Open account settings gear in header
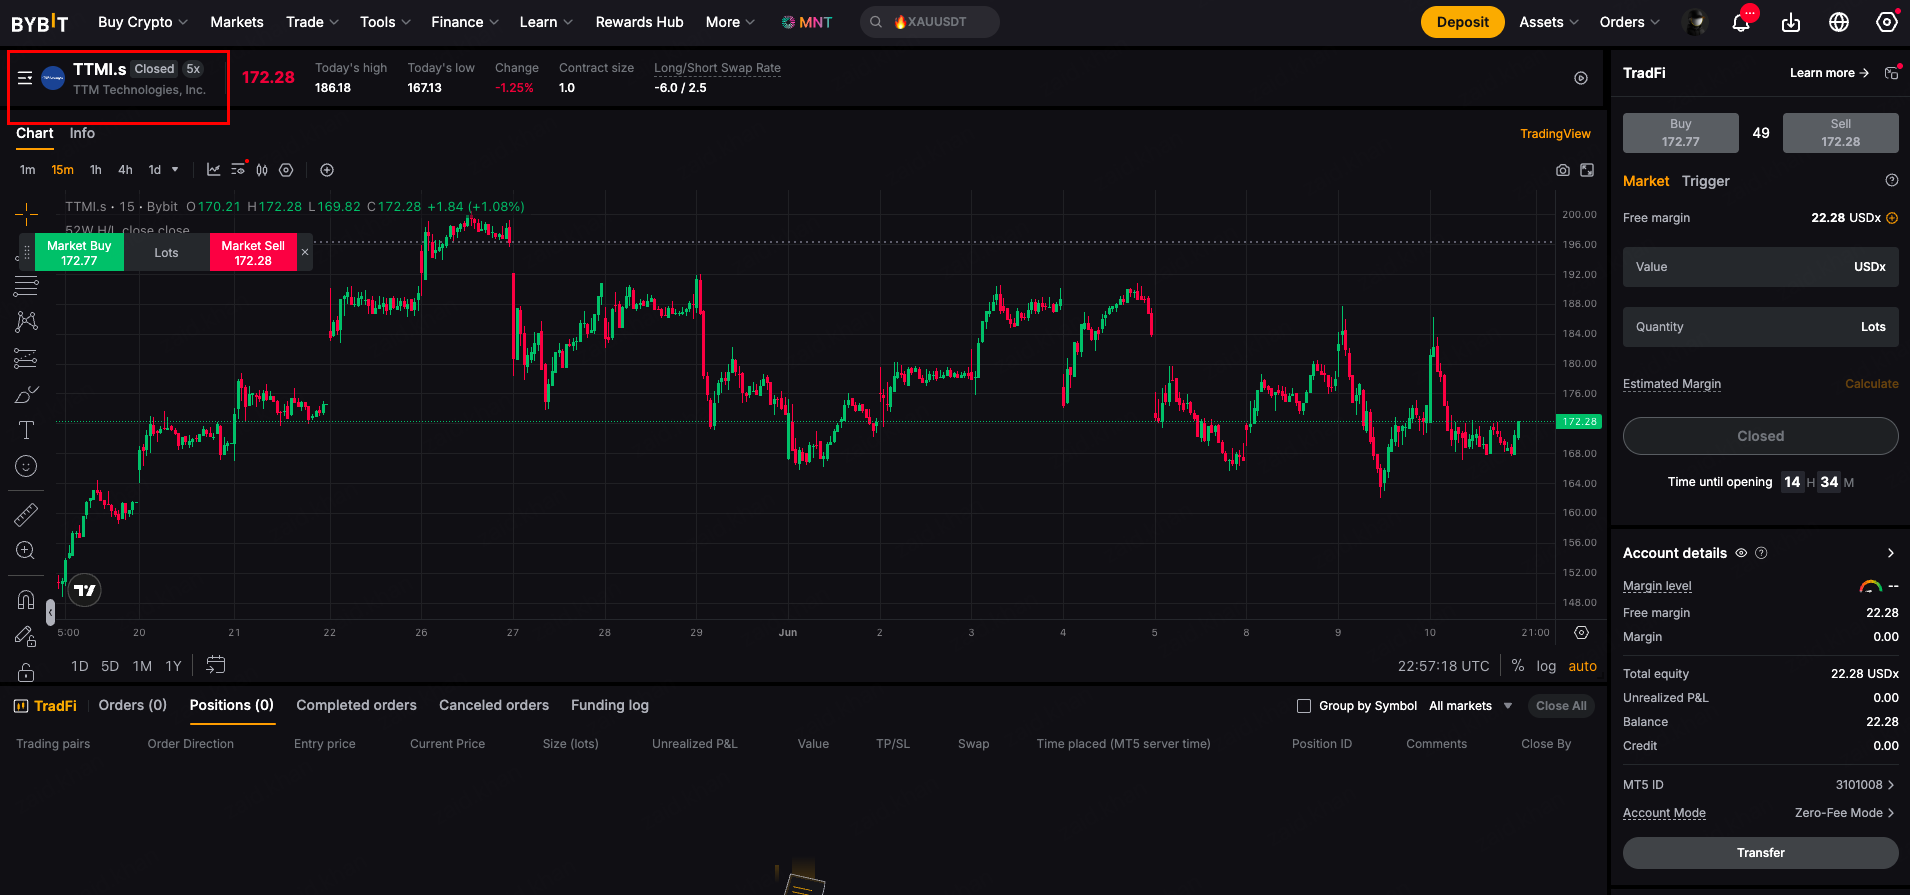This screenshot has height=895, width=1910. (1887, 22)
